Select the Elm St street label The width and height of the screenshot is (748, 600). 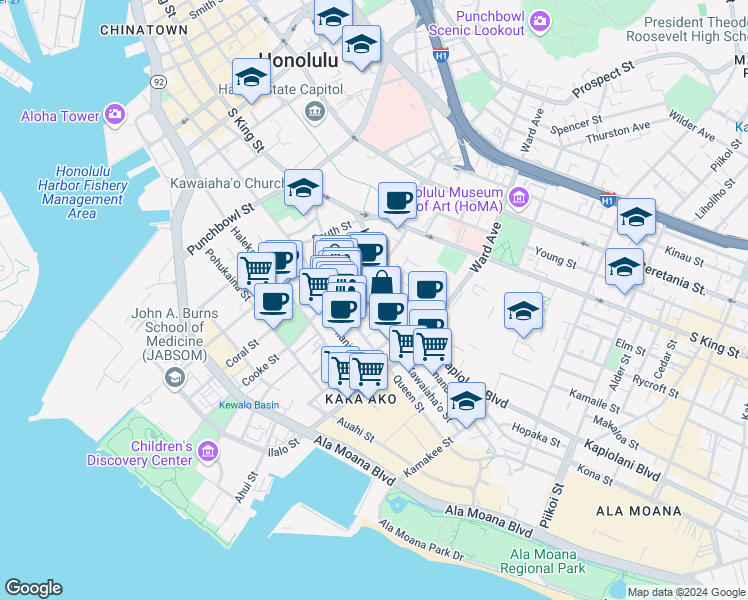tap(630, 347)
